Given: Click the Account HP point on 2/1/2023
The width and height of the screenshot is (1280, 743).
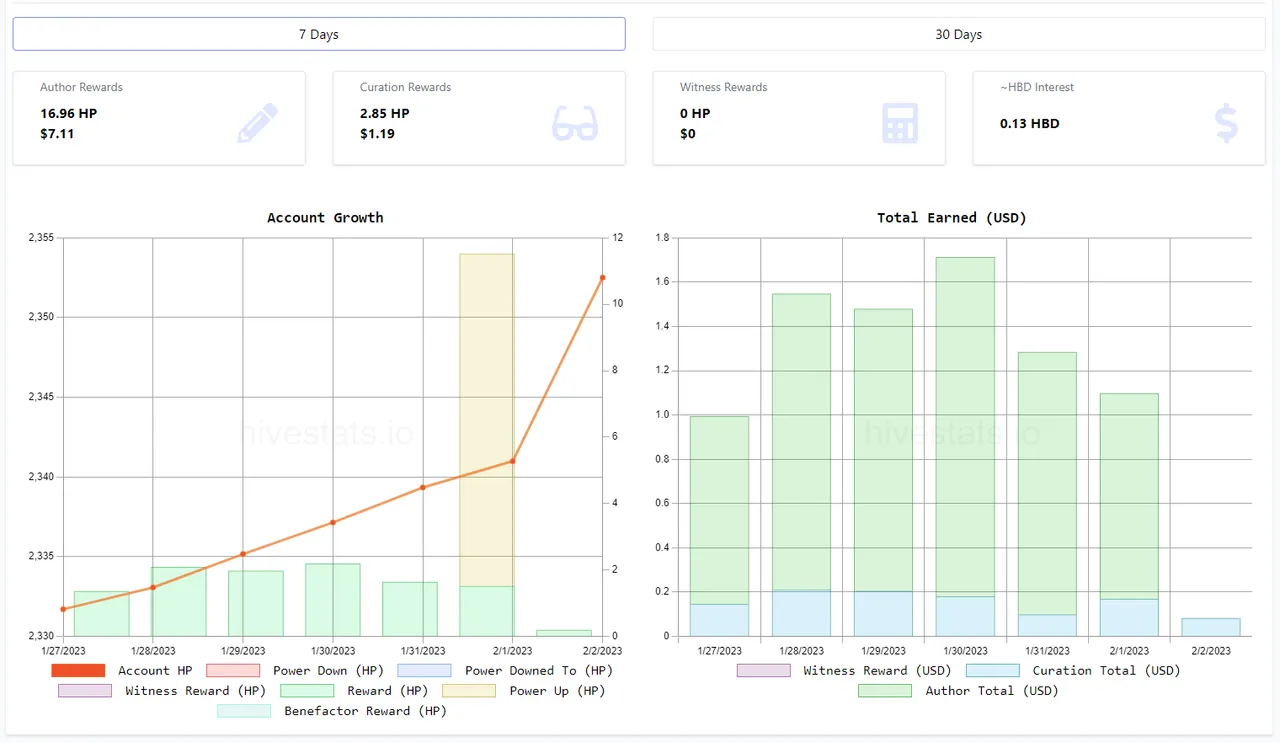Looking at the screenshot, I should coord(512,461).
